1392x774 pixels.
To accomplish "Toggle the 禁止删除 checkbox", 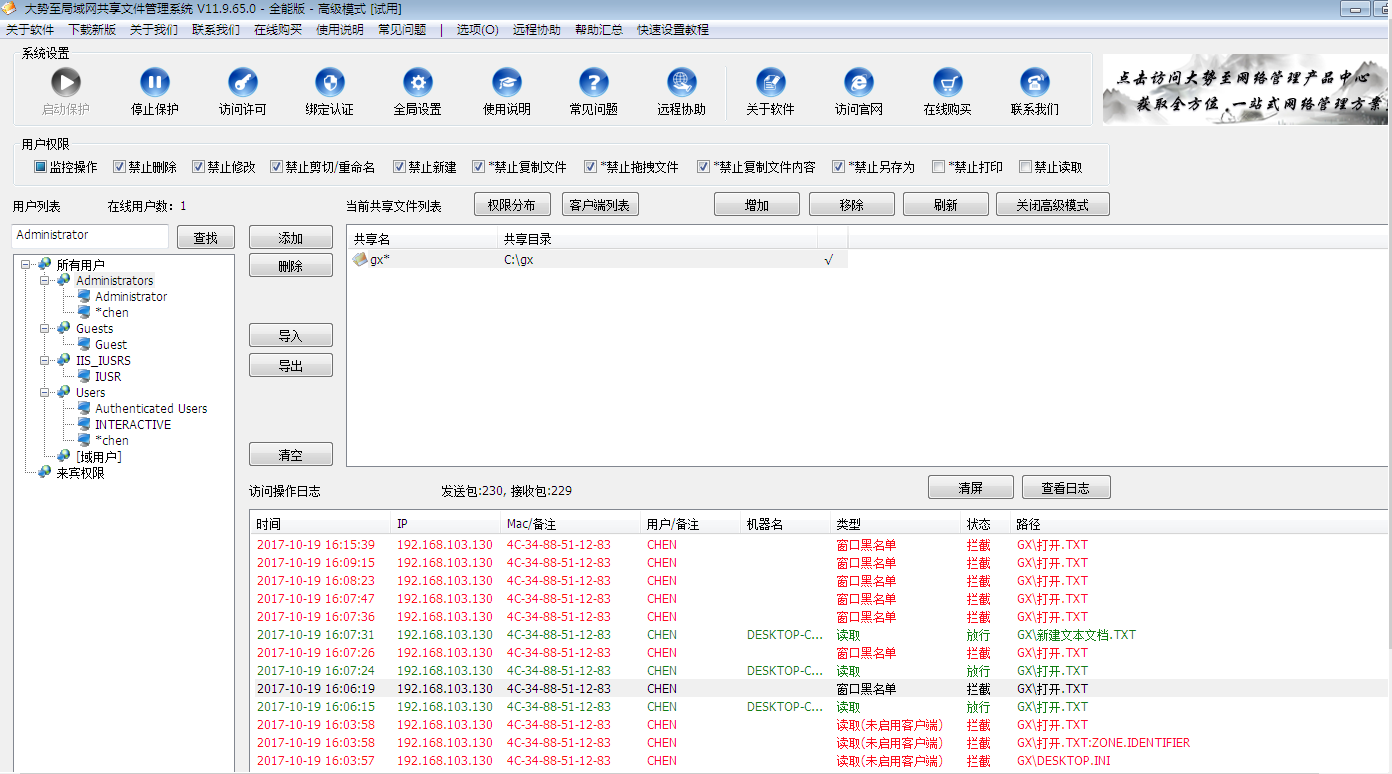I will pyautogui.click(x=120, y=167).
